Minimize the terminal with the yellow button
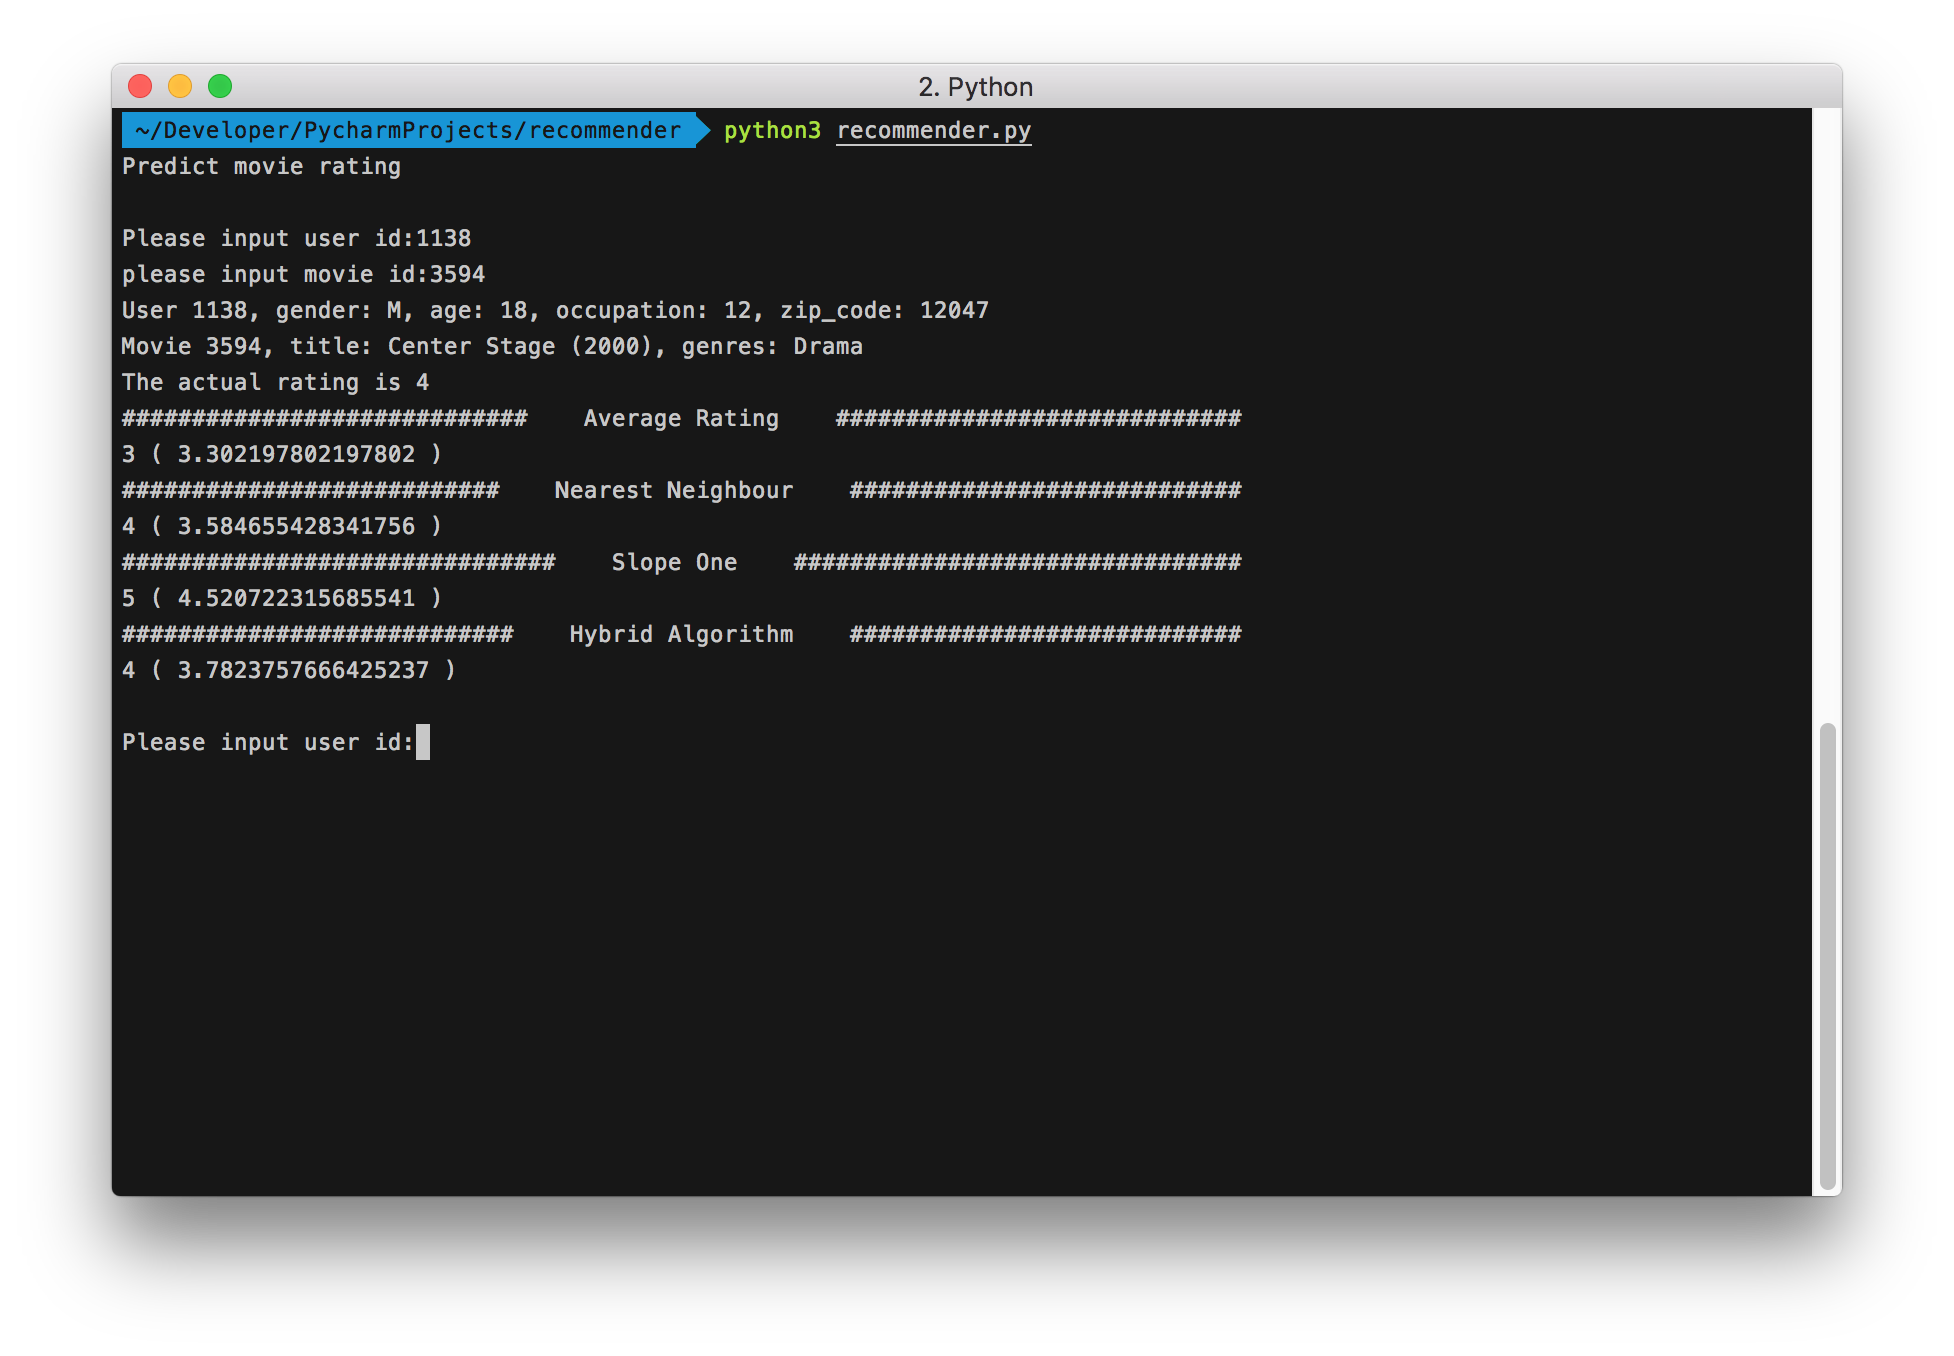Image resolution: width=1954 pixels, height=1356 pixels. (180, 87)
